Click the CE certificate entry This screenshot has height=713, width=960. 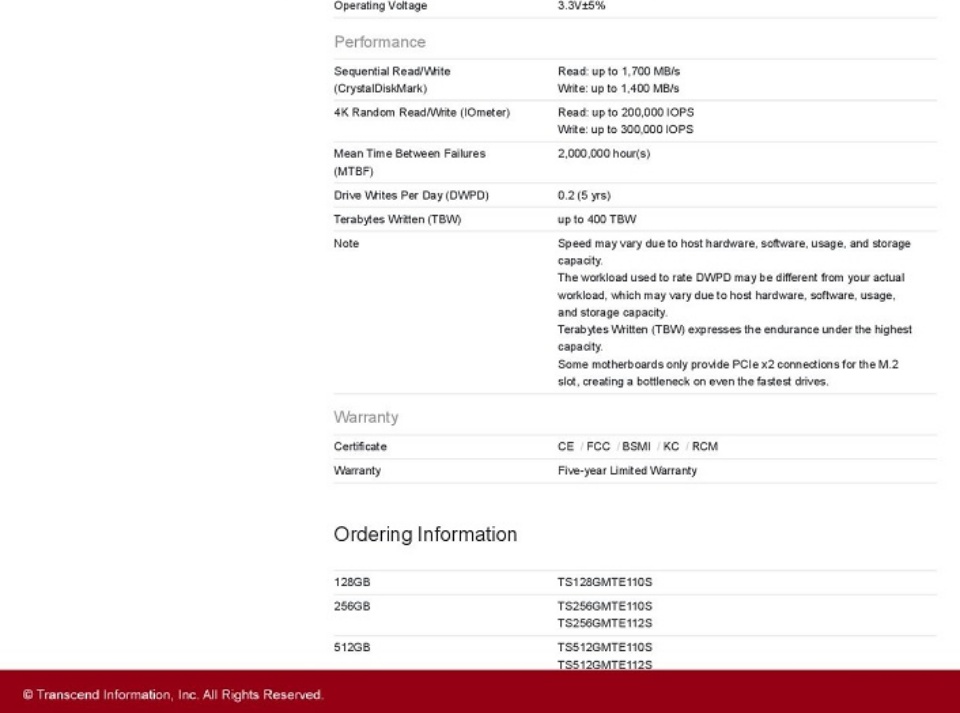(x=566, y=447)
